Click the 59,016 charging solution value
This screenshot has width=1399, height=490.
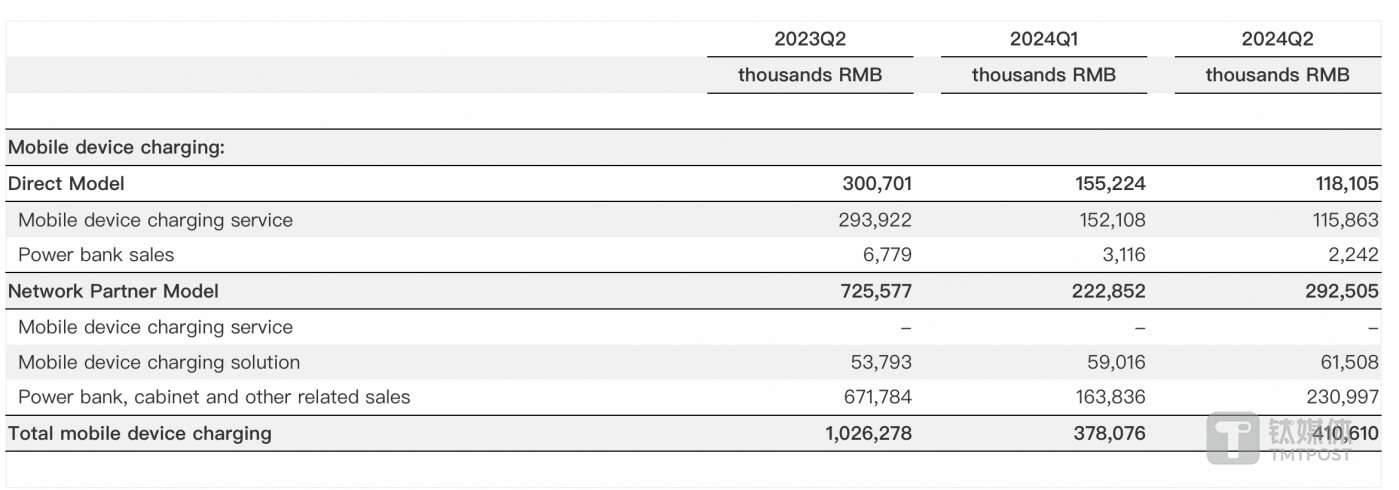pos(1114,362)
